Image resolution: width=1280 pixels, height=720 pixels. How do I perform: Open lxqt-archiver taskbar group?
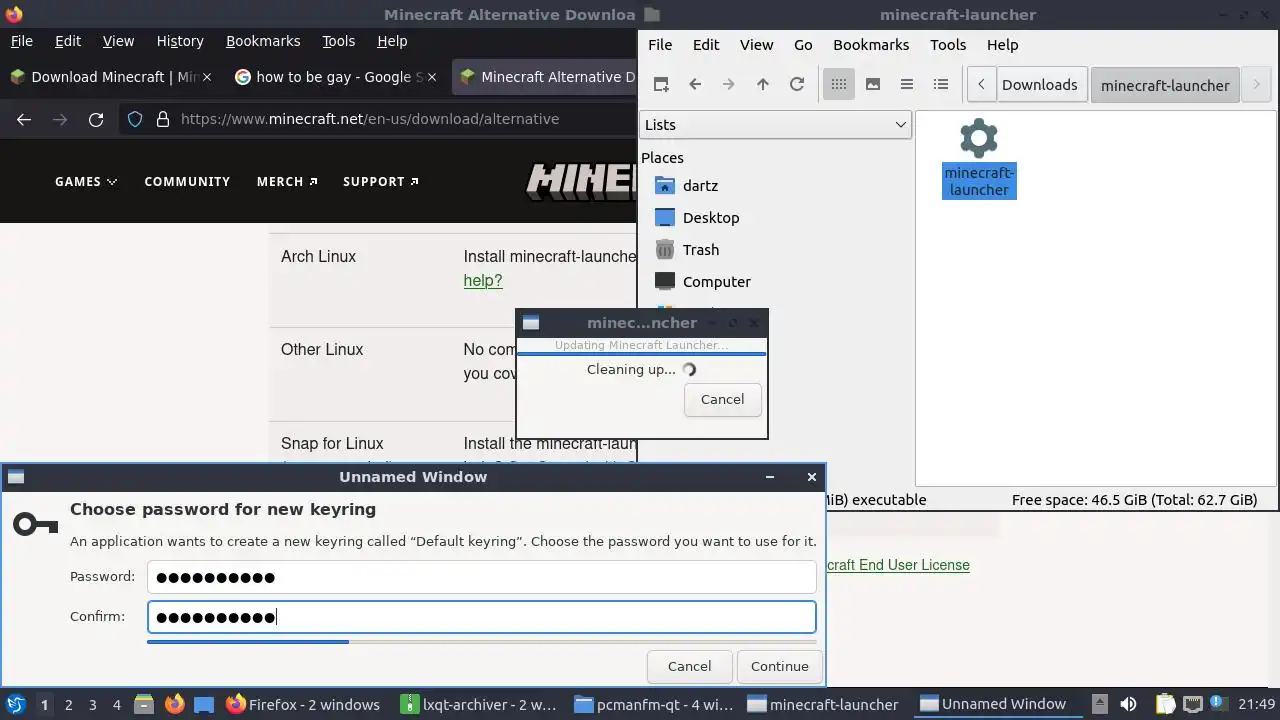pyautogui.click(x=479, y=704)
